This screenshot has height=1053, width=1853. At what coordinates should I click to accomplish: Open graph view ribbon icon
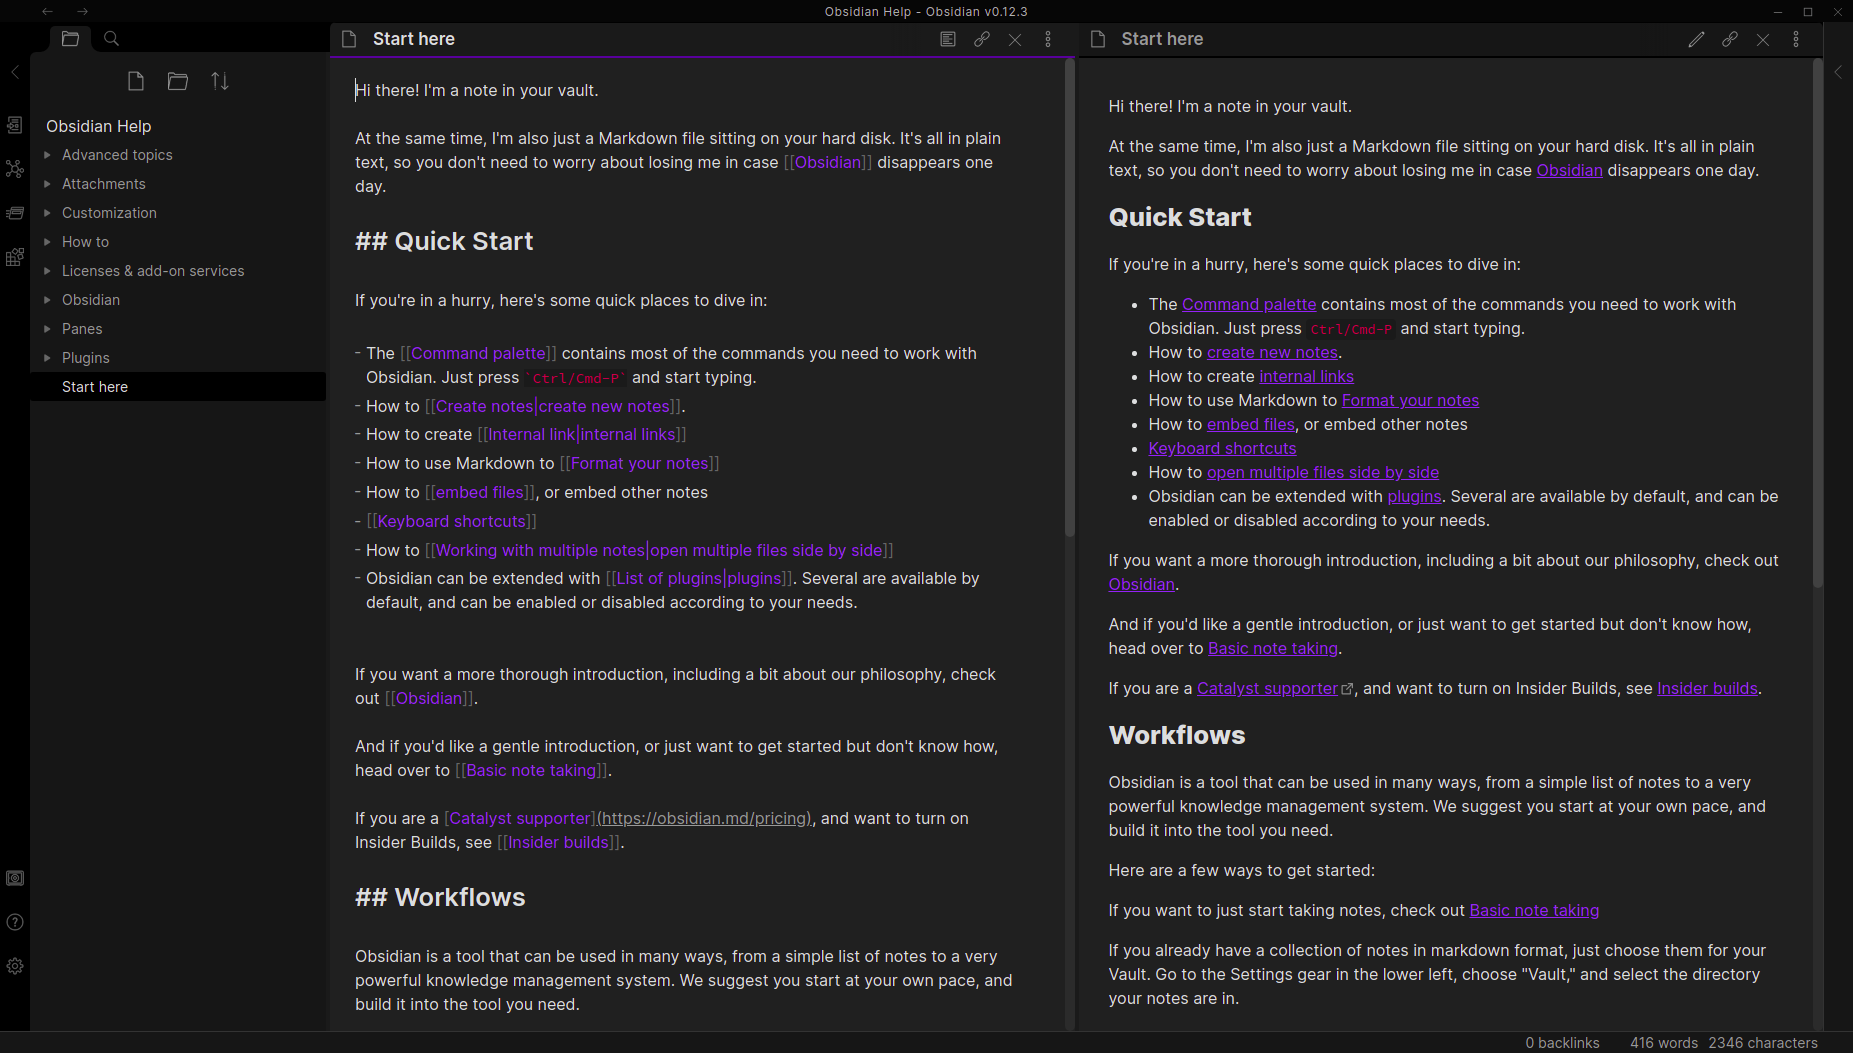[x=15, y=169]
